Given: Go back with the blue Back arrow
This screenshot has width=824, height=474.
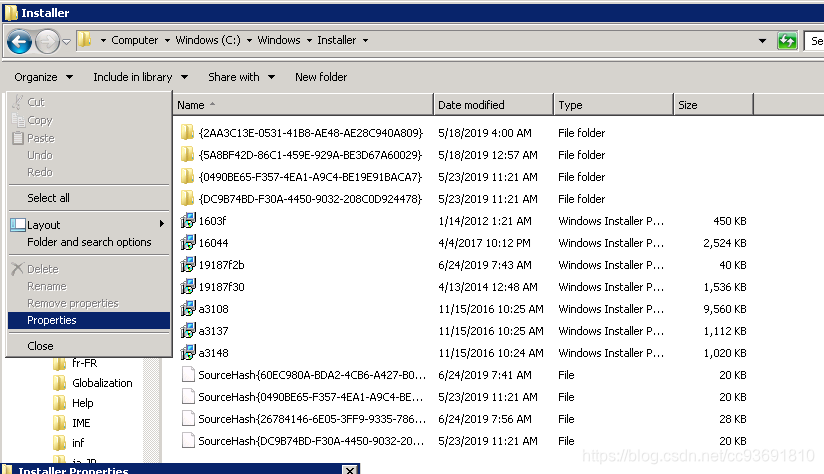Looking at the screenshot, I should pyautogui.click(x=19, y=41).
